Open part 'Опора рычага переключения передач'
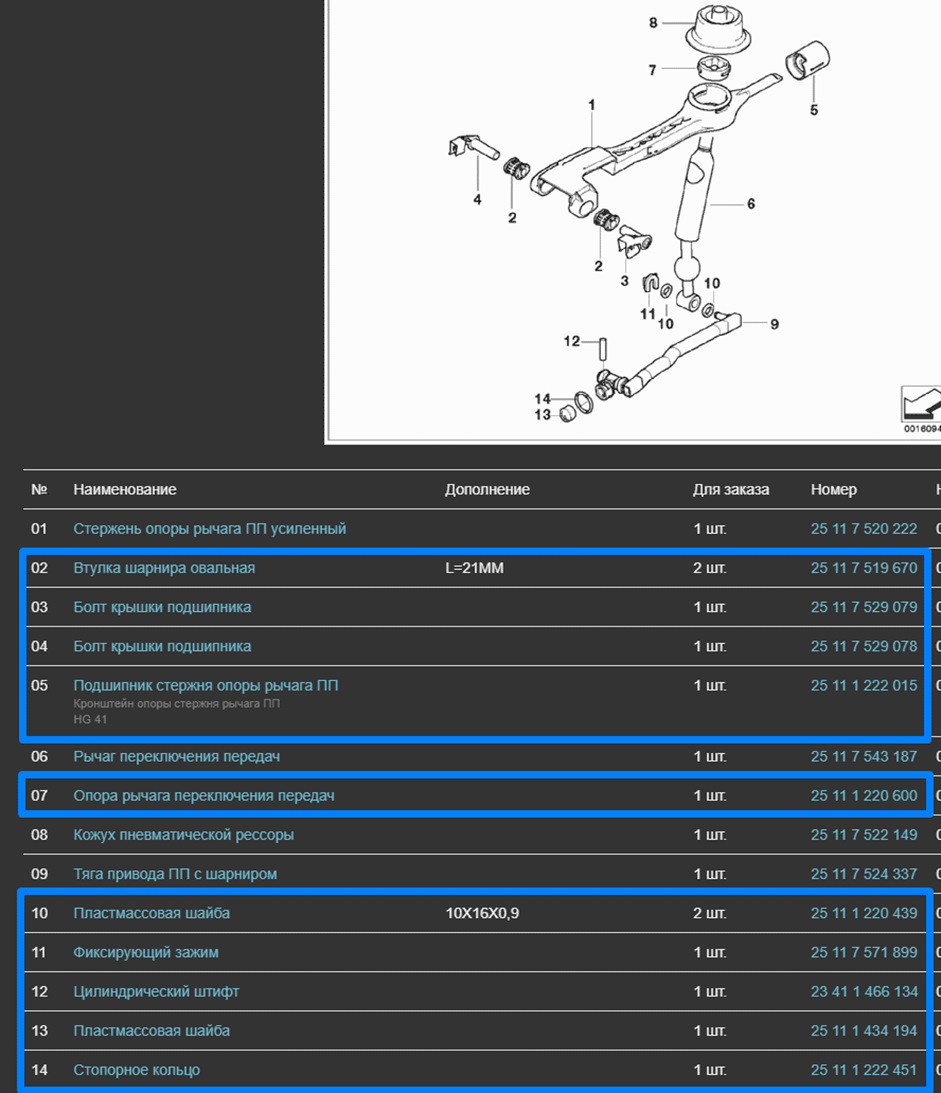 (x=204, y=795)
